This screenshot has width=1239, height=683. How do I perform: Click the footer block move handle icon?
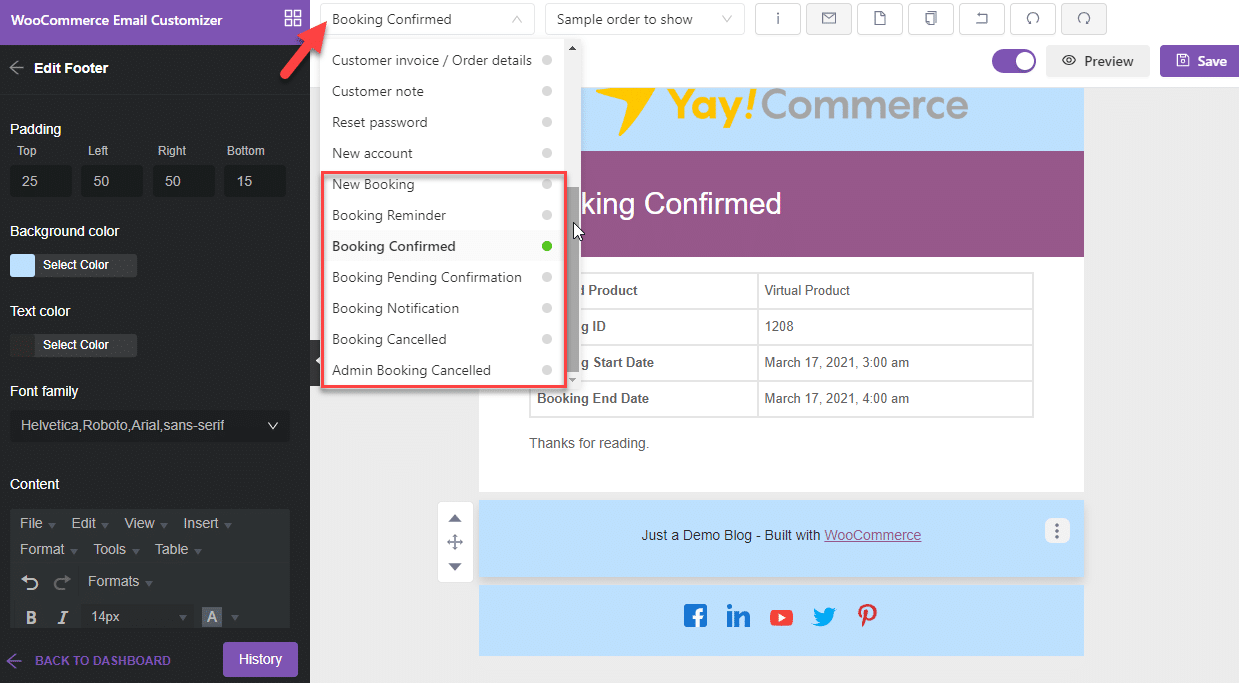click(455, 542)
